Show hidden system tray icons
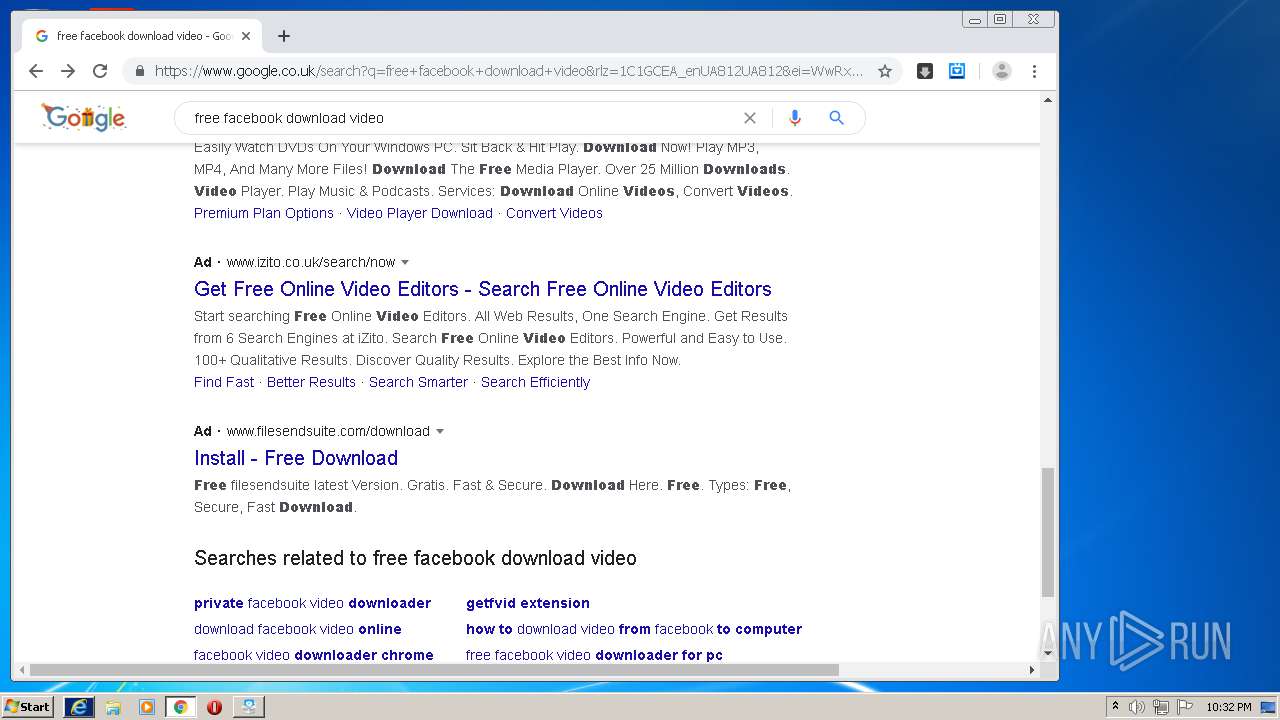This screenshot has width=1280, height=720. pos(1115,707)
